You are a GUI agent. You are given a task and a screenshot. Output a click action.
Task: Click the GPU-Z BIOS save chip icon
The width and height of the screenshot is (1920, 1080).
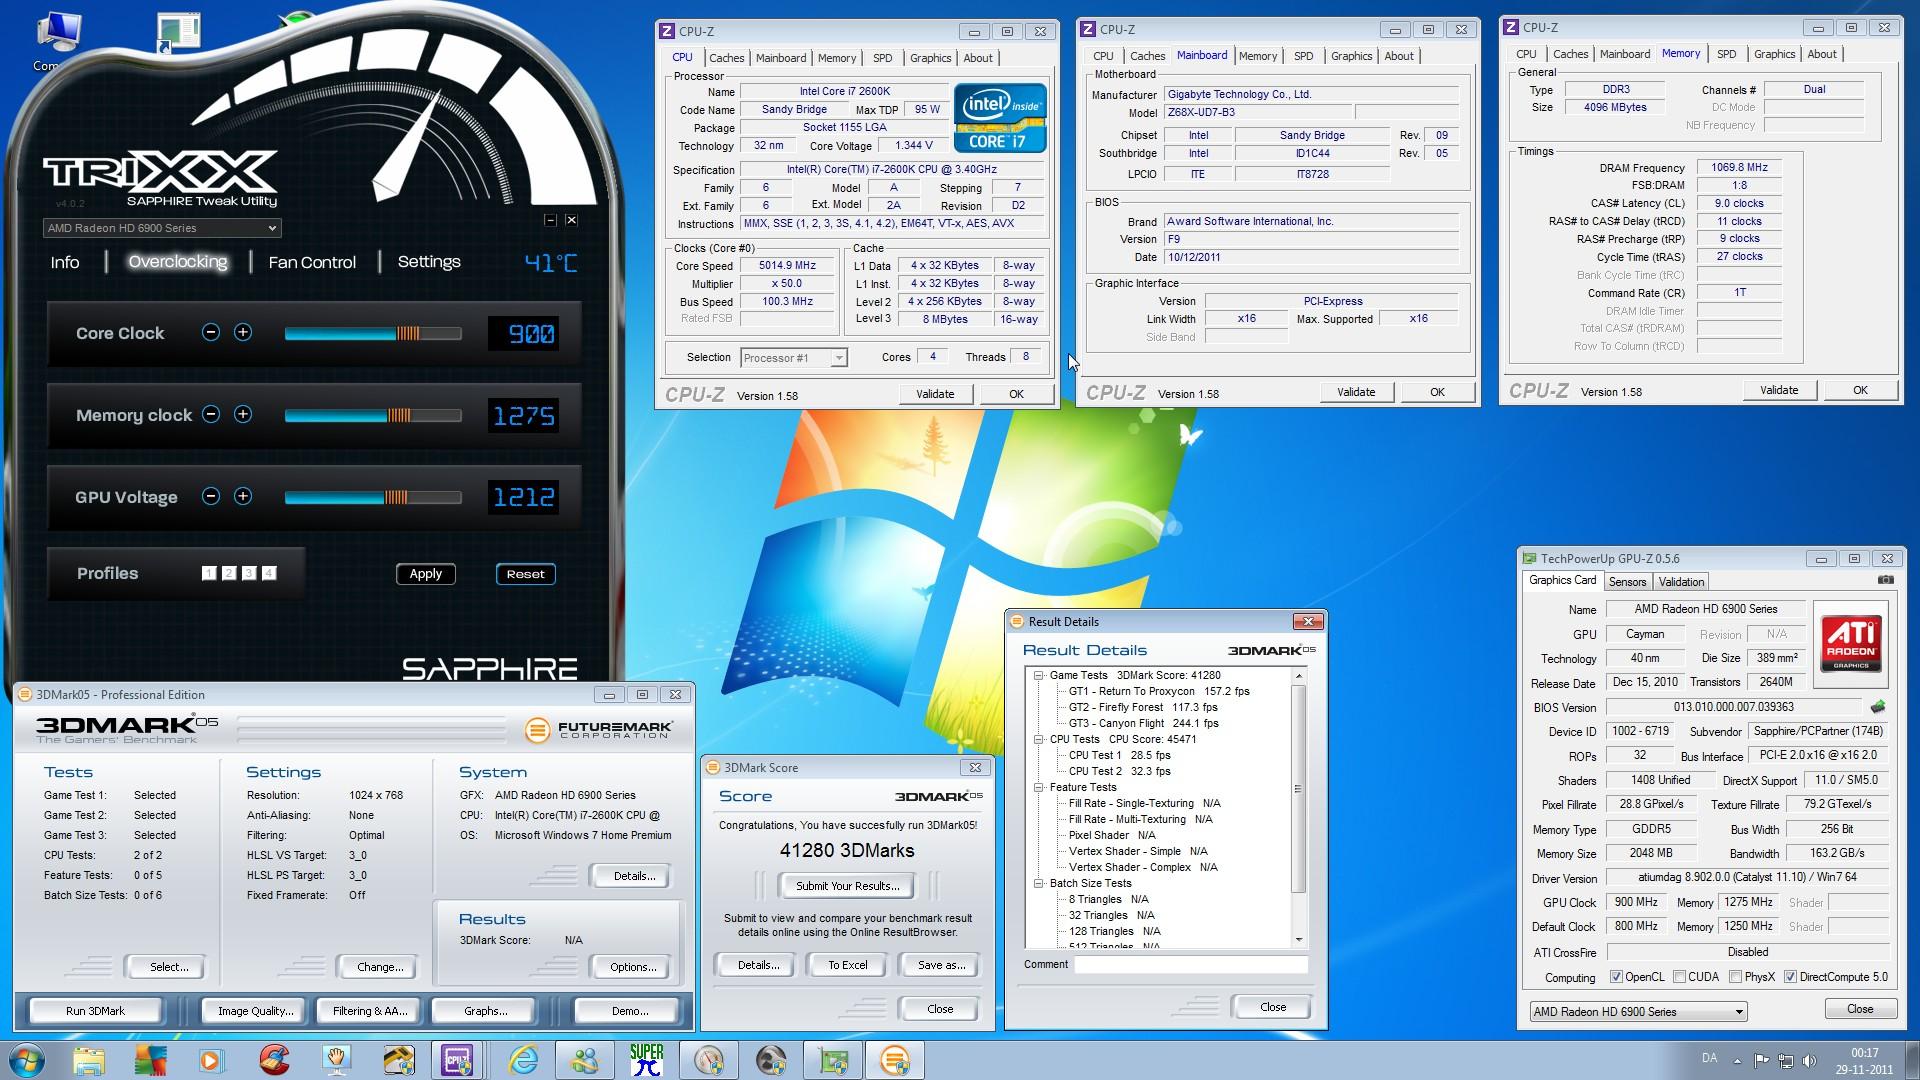click(x=1877, y=707)
